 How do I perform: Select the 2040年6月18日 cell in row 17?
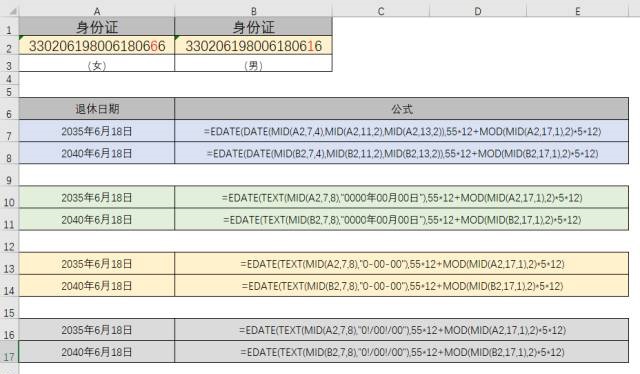click(x=97, y=352)
